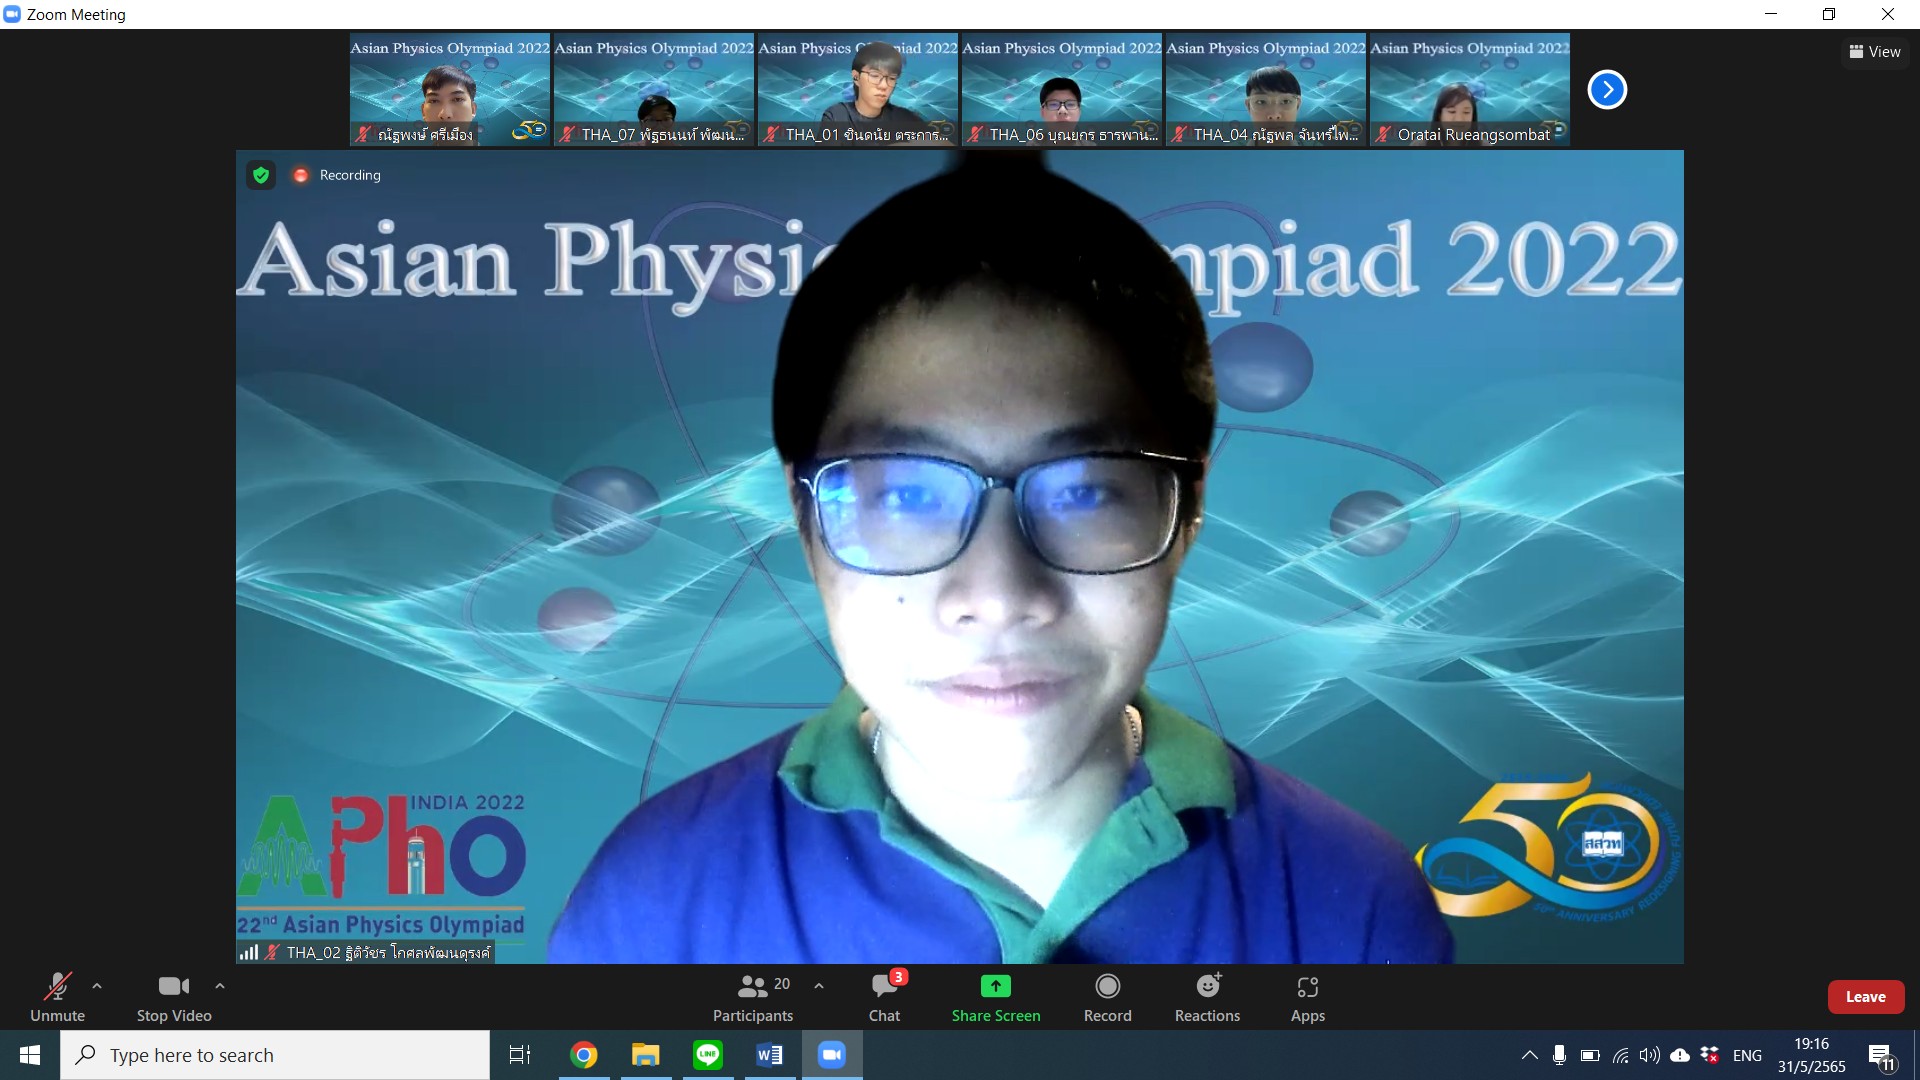Open the LINE app from taskbar

(x=708, y=1055)
